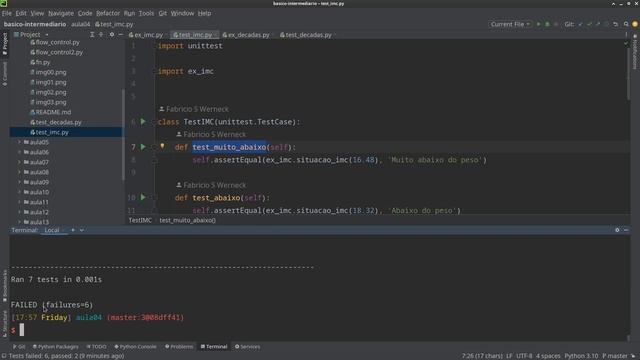Click the Rollback undo arrow icon
Image resolution: width=640 pixels, height=360 pixels.
[x=616, y=24]
